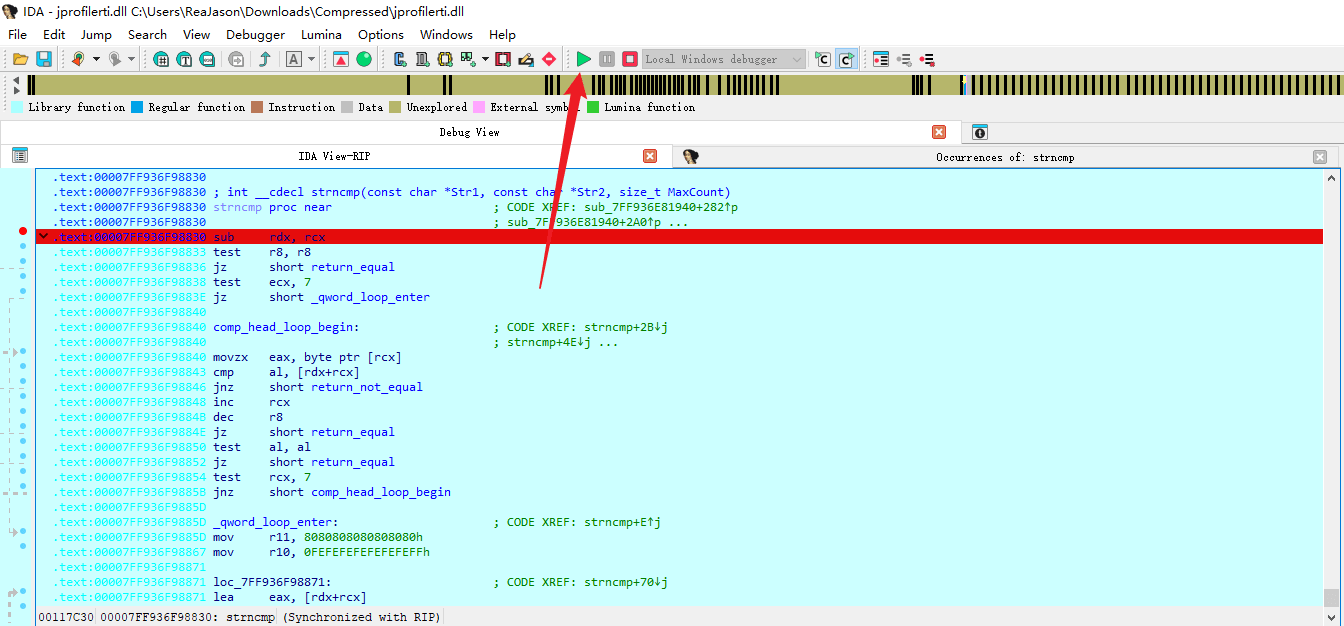Viewport: 1344px width, 626px height.
Task: Click the document with plus icon
Action: [x=422, y=59]
